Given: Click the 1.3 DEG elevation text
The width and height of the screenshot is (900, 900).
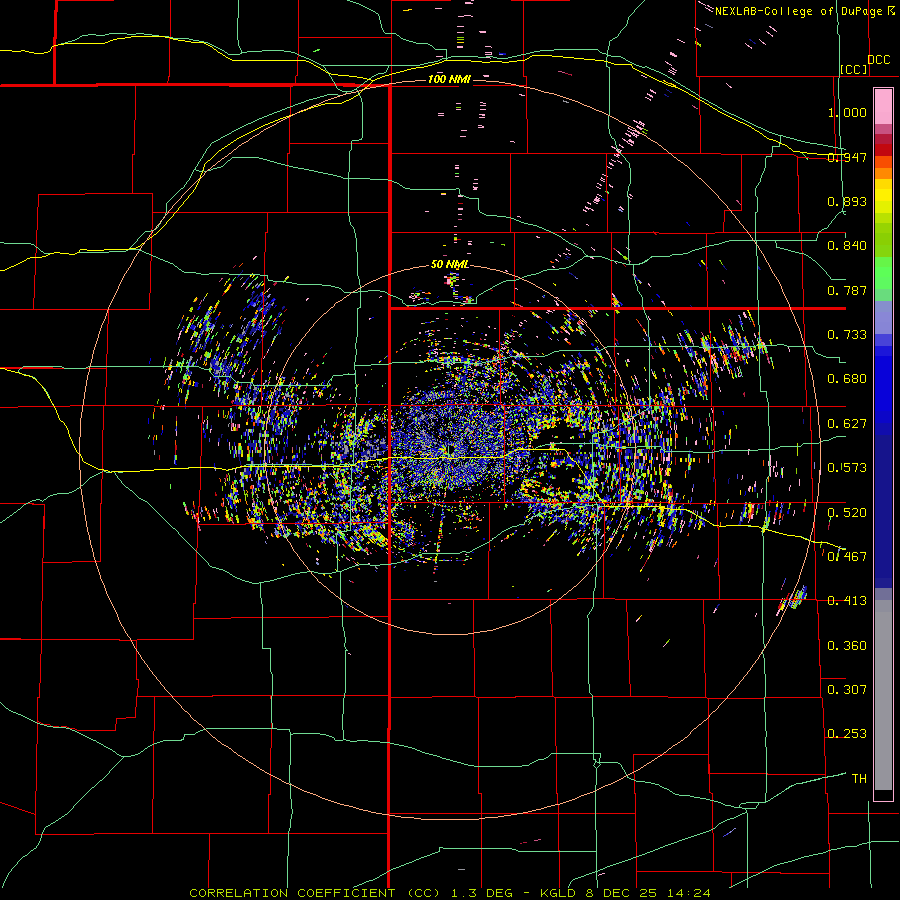Looking at the screenshot, I should point(480,893).
